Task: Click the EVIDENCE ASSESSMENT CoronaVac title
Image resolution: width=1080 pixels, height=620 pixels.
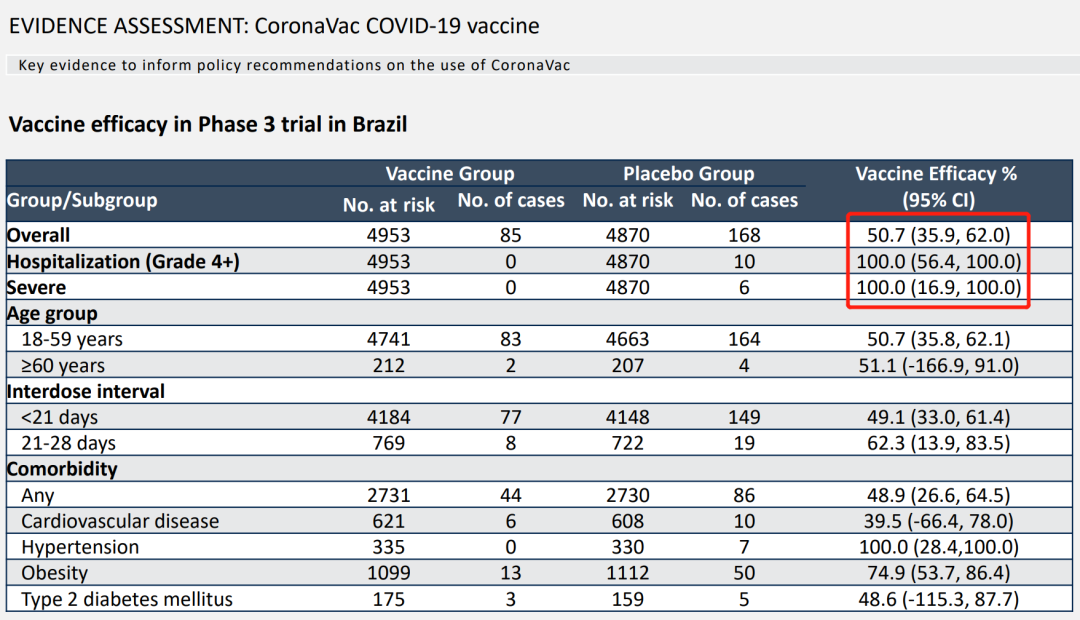Action: coord(274,26)
